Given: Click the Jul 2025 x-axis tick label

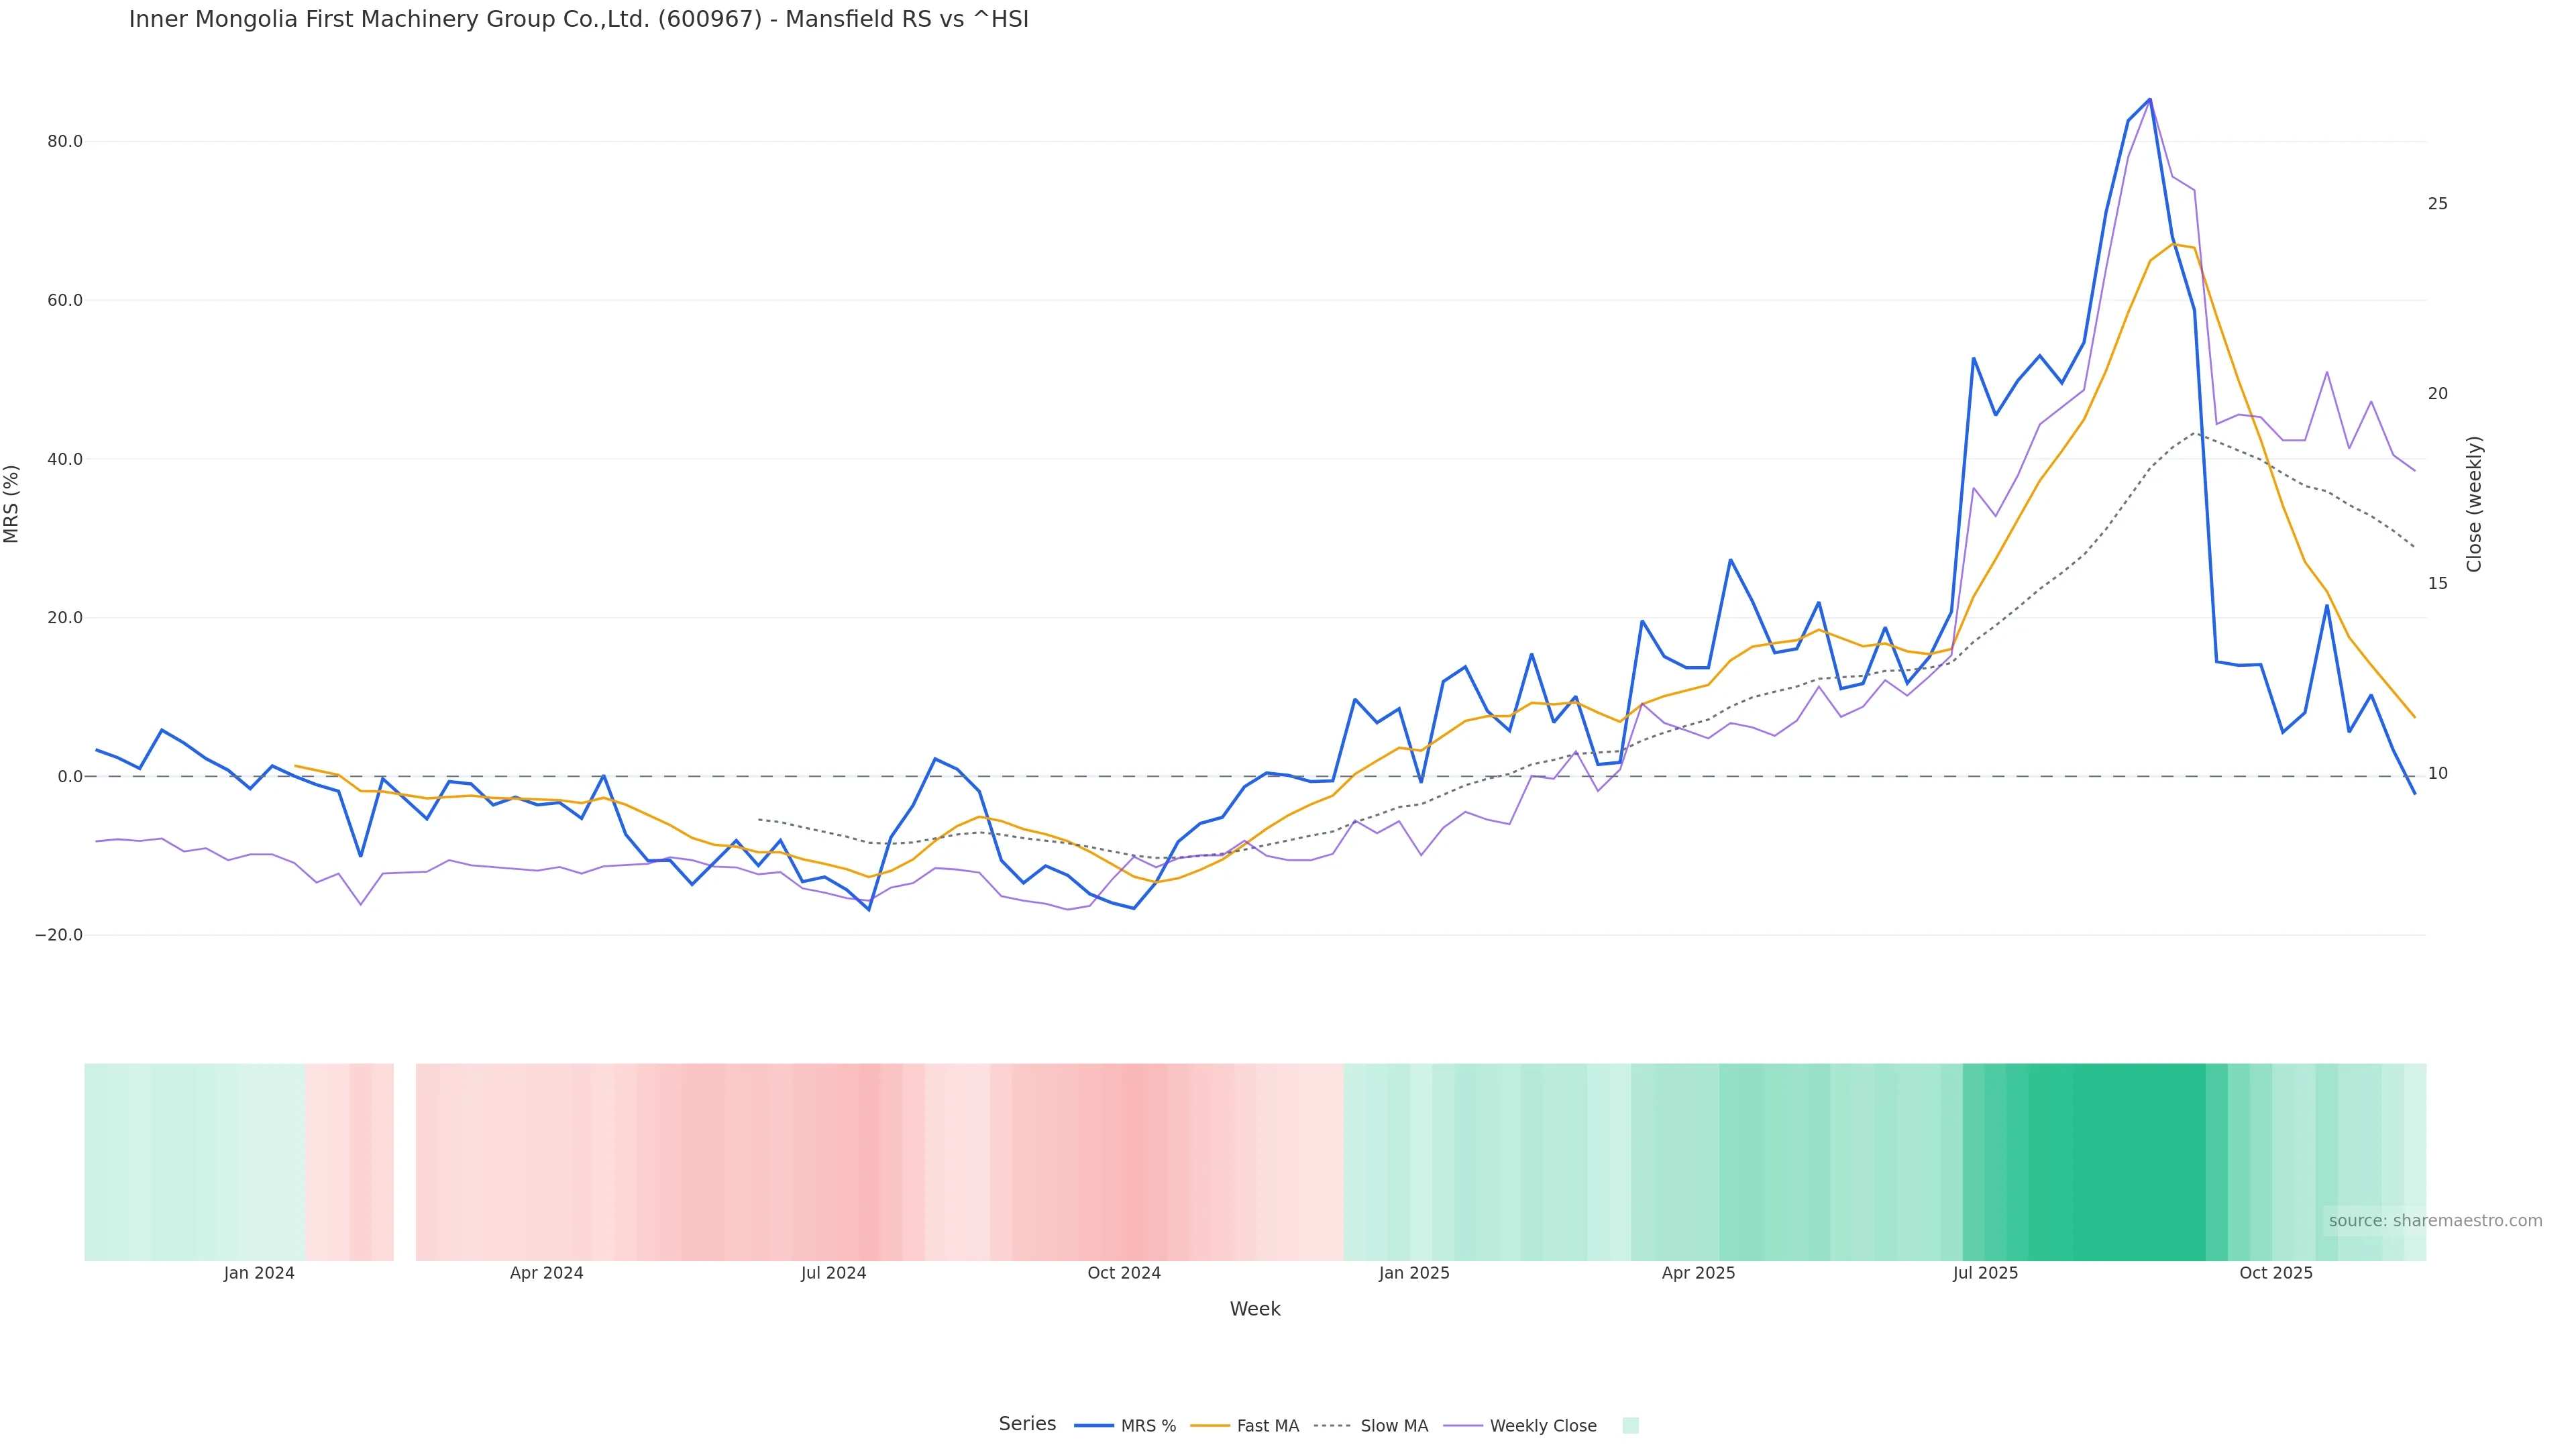Looking at the screenshot, I should 1985,1273.
